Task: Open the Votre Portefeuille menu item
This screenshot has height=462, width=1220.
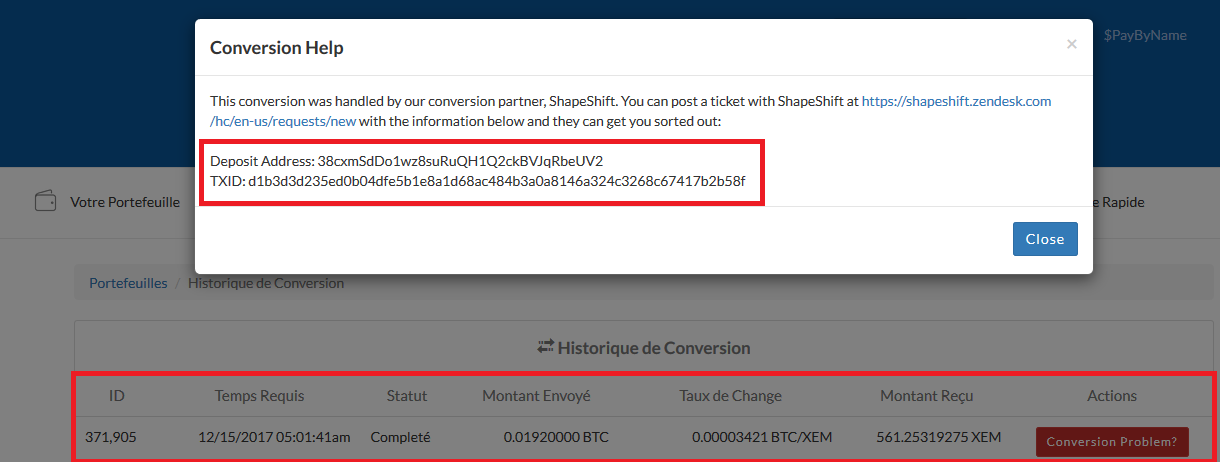Action: pos(125,202)
